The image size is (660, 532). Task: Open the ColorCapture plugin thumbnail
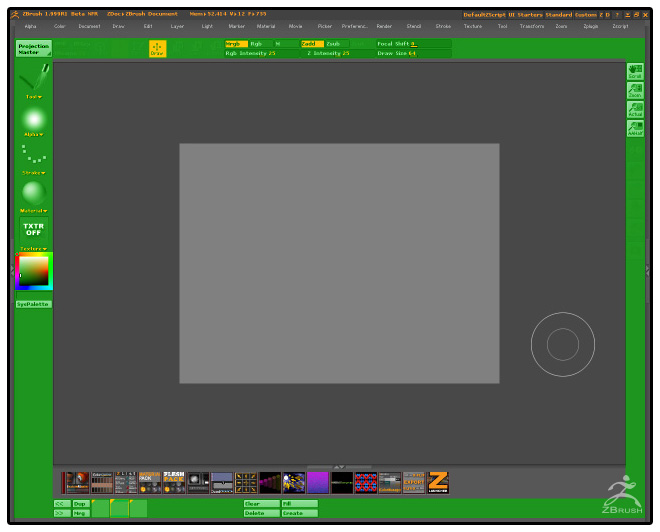[x=102, y=482]
